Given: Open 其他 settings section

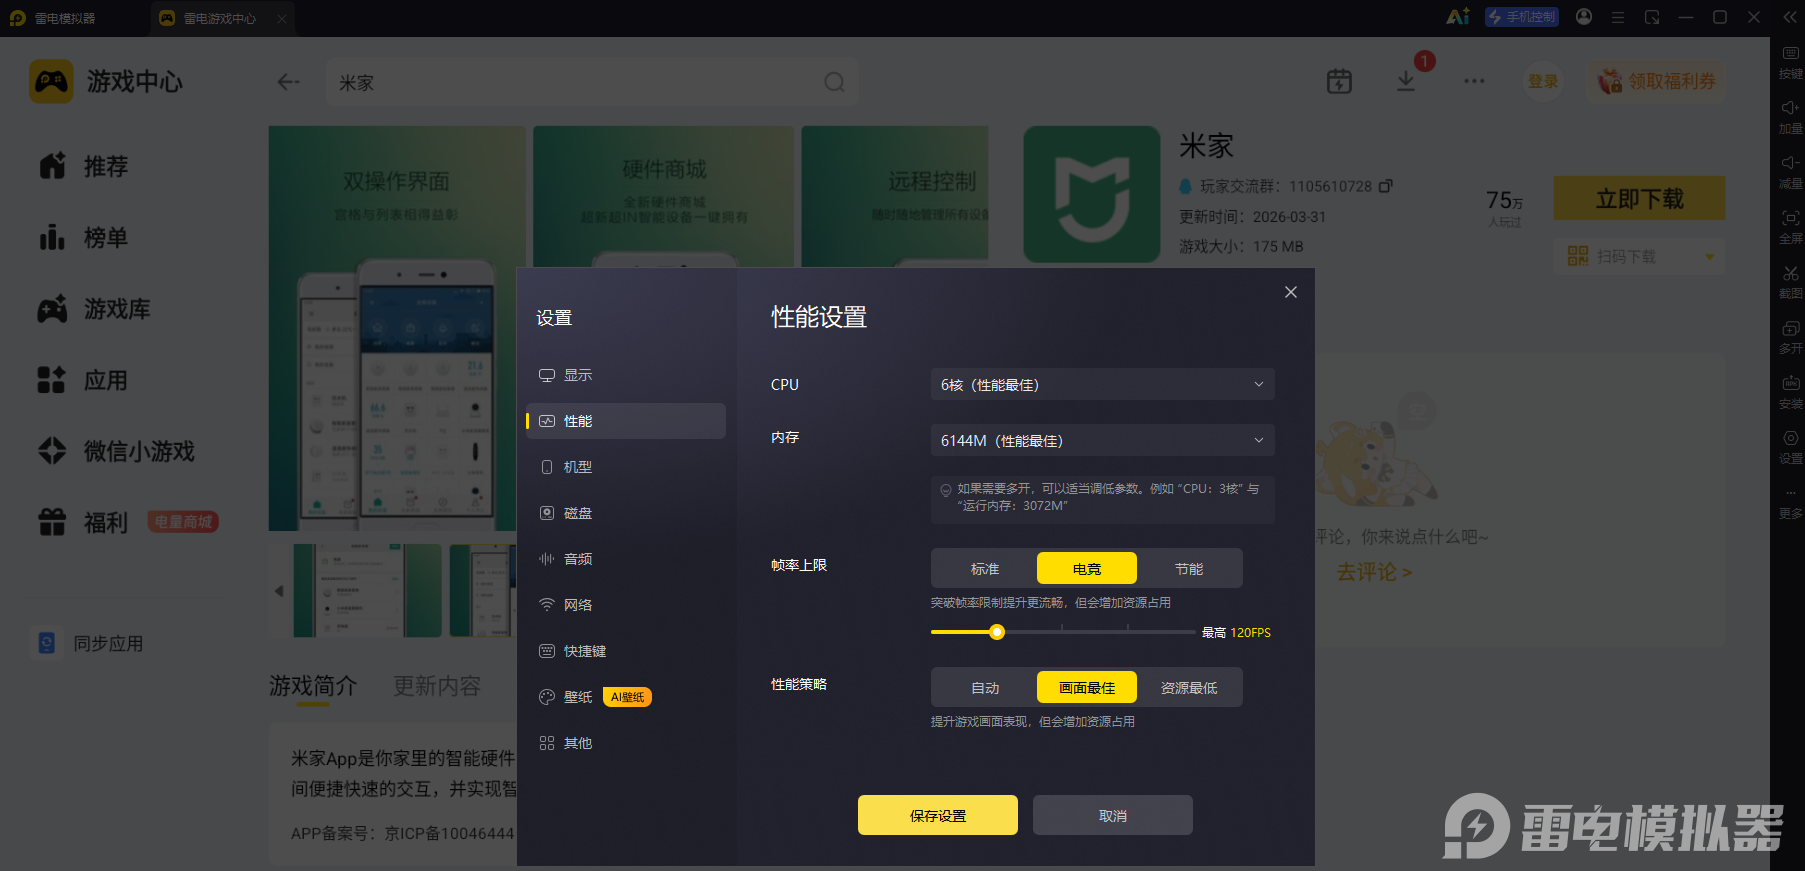Looking at the screenshot, I should pyautogui.click(x=626, y=743).
